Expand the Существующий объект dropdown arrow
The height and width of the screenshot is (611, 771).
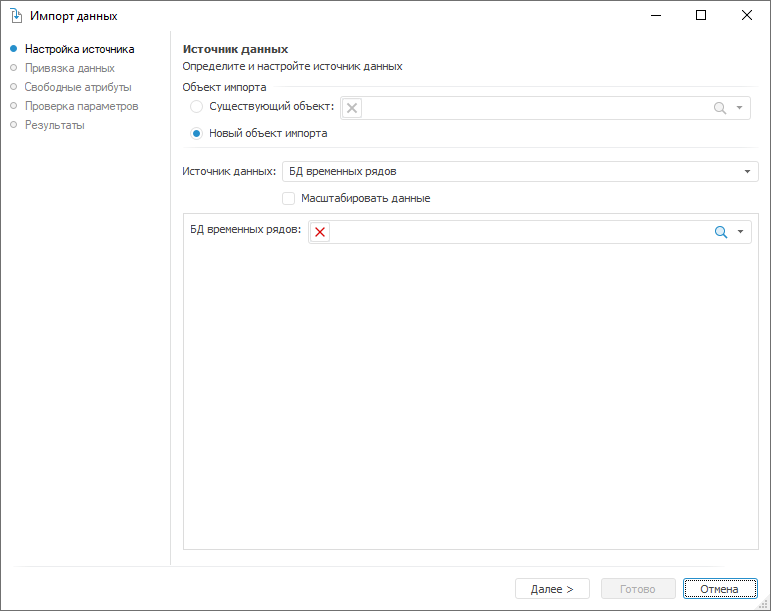point(740,108)
